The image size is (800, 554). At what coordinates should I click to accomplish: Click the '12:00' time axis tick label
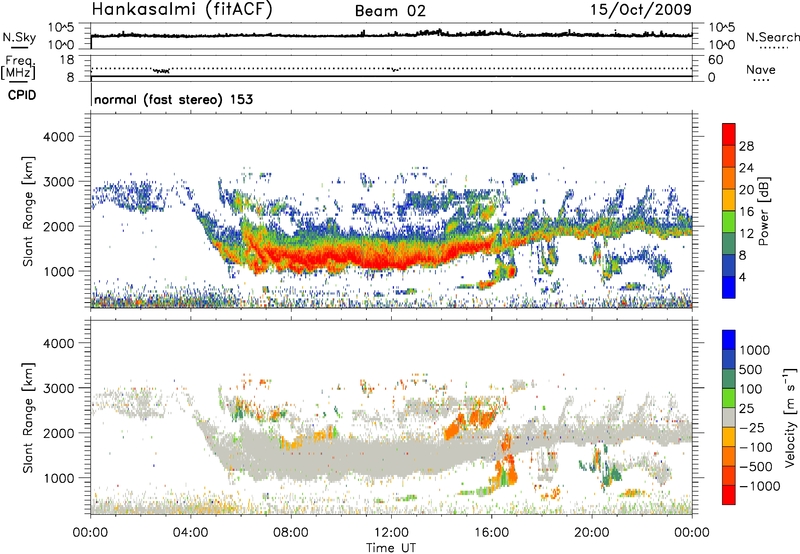[x=391, y=533]
